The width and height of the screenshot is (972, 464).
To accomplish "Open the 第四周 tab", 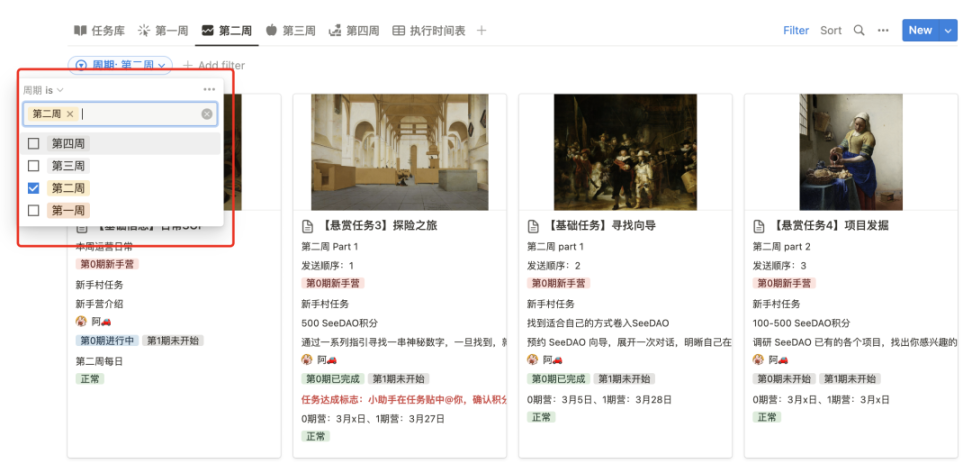I will [x=354, y=30].
